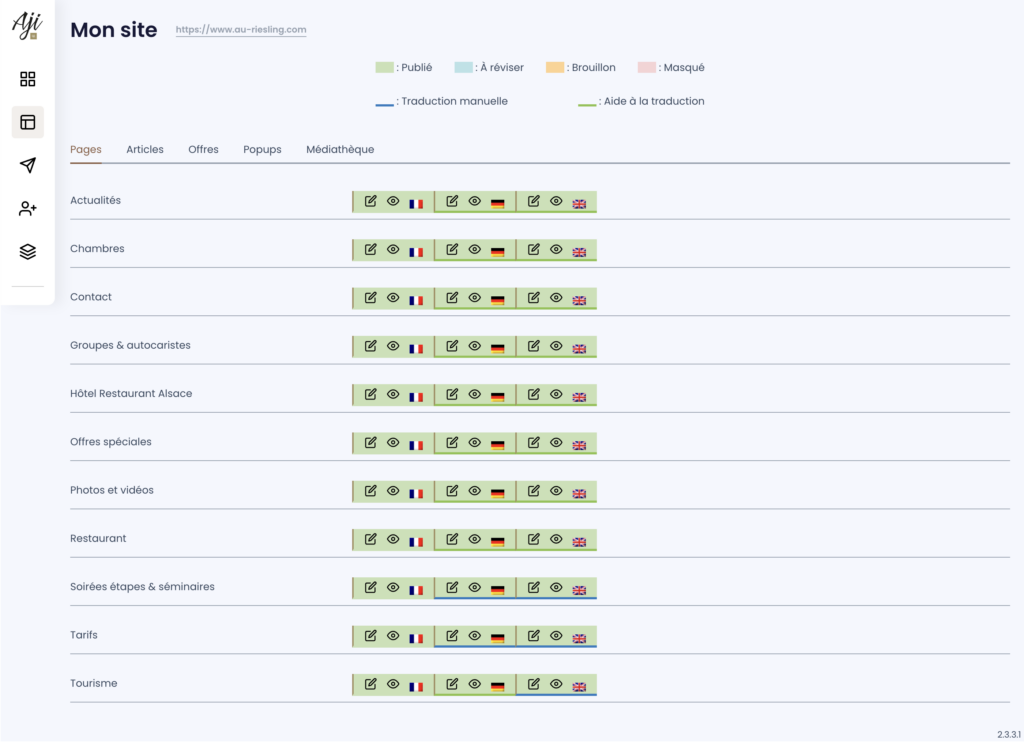The height and width of the screenshot is (742, 1024).
Task: Edit the French version of Tarifs
Action: click(x=371, y=635)
